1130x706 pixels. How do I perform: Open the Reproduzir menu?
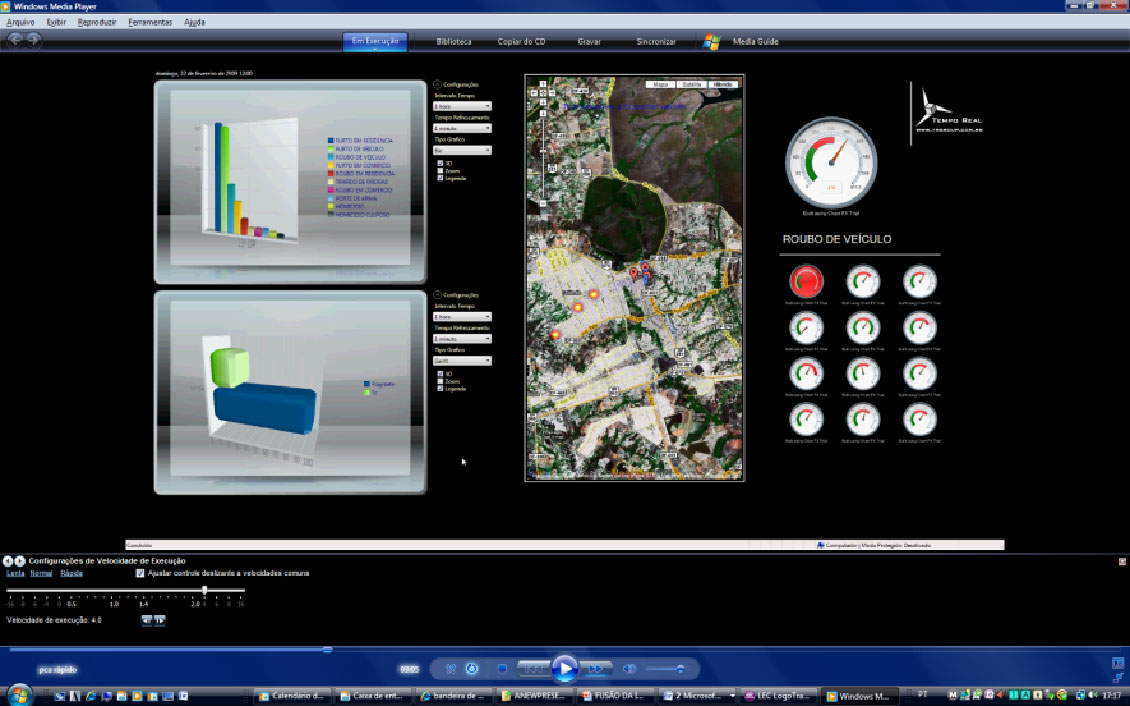tap(97, 22)
